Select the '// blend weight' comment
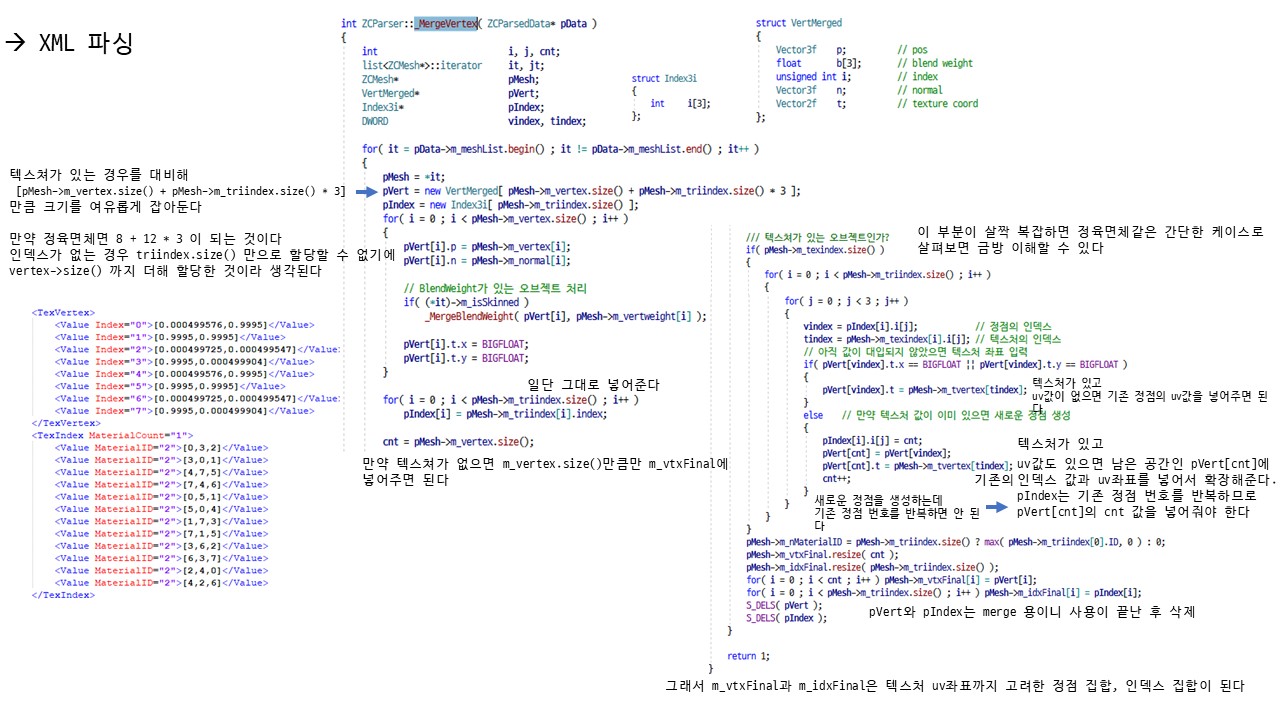1280x720 pixels. point(934,63)
